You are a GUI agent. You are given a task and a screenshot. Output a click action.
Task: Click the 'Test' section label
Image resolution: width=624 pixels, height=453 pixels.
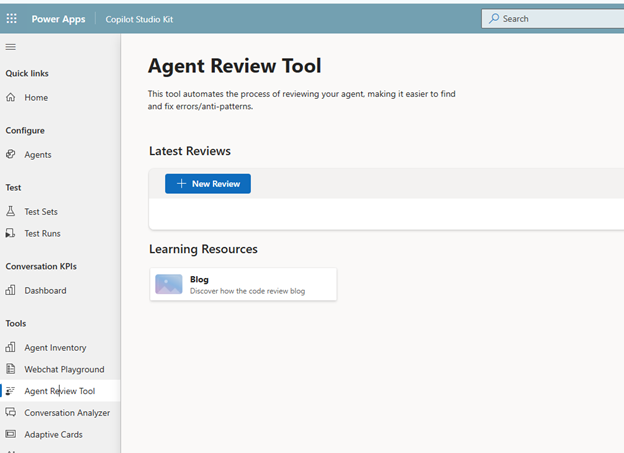click(13, 187)
